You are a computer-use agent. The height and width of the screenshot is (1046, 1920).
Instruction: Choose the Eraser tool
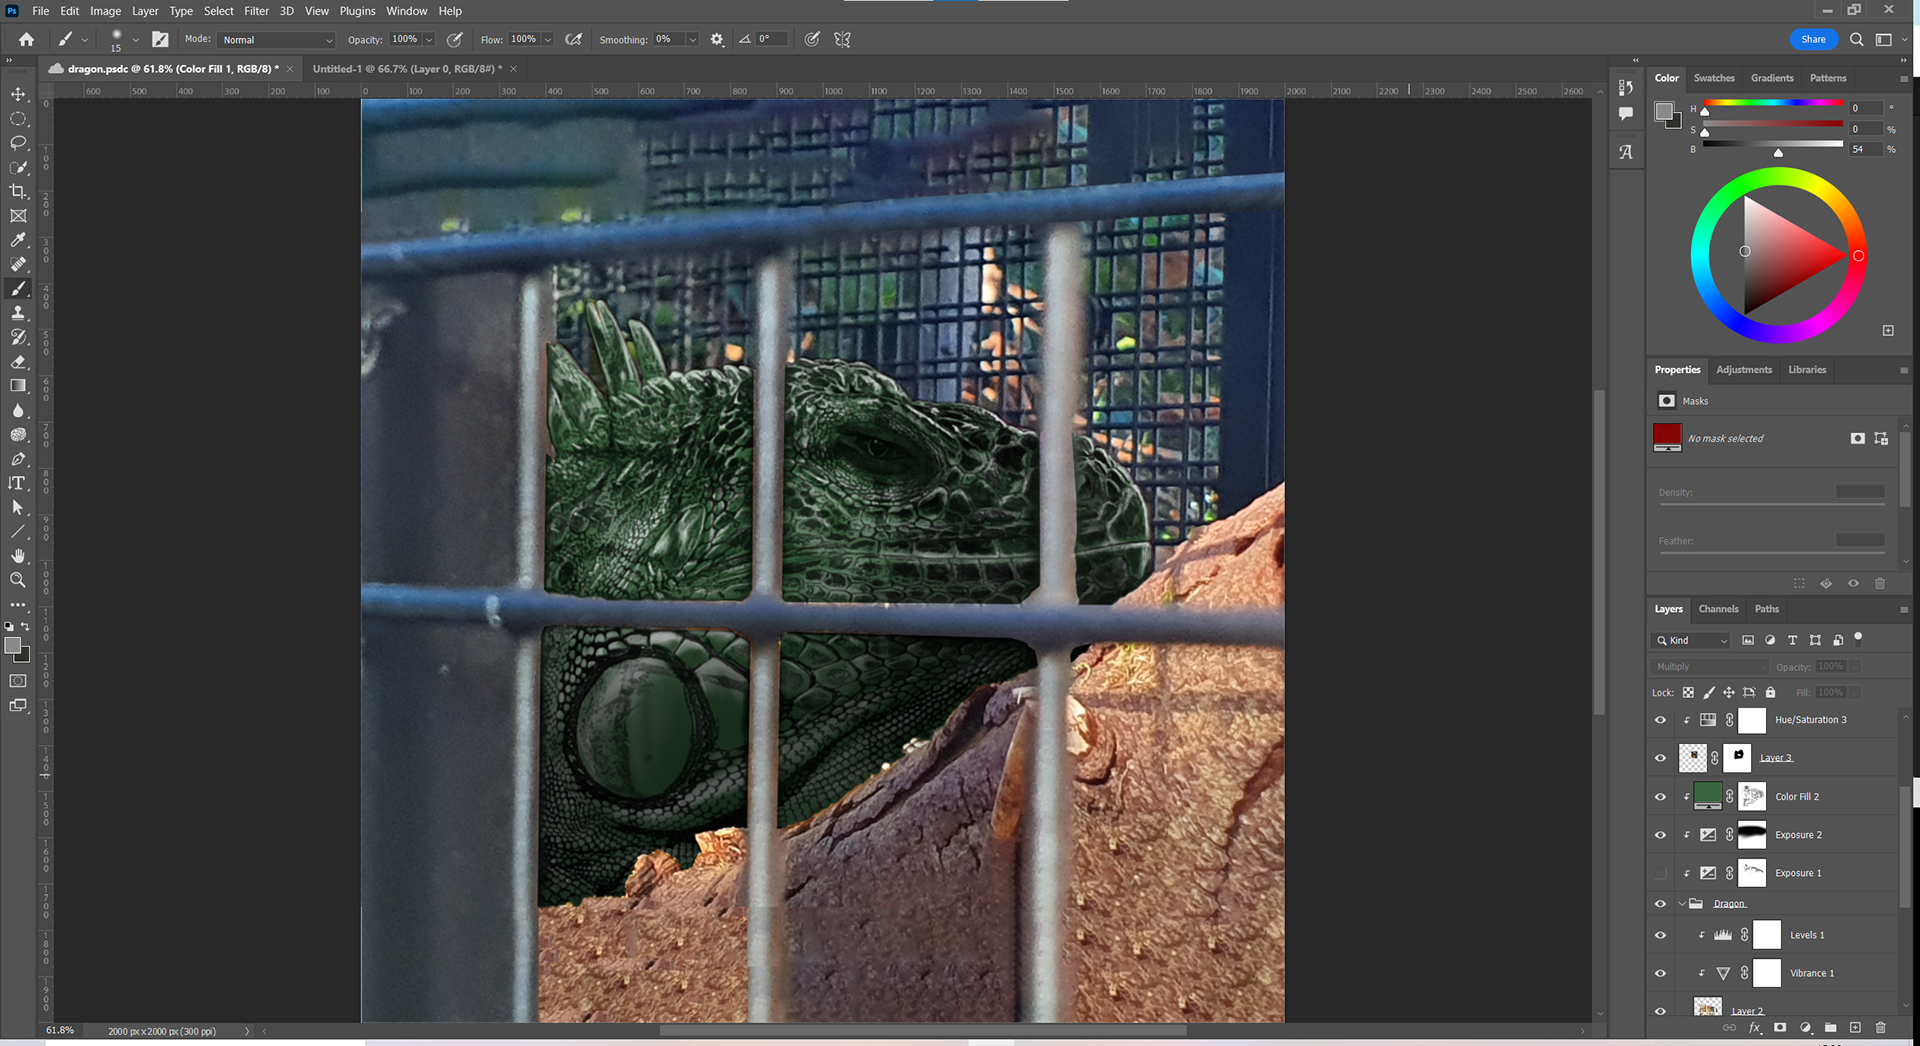point(18,362)
